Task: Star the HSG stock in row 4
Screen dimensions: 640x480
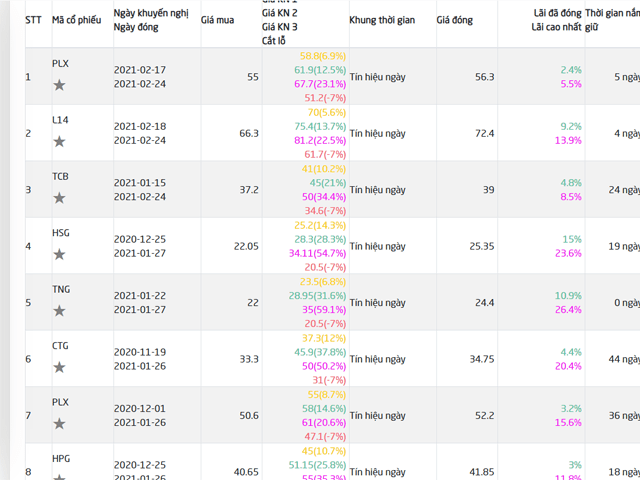Action: [59, 255]
